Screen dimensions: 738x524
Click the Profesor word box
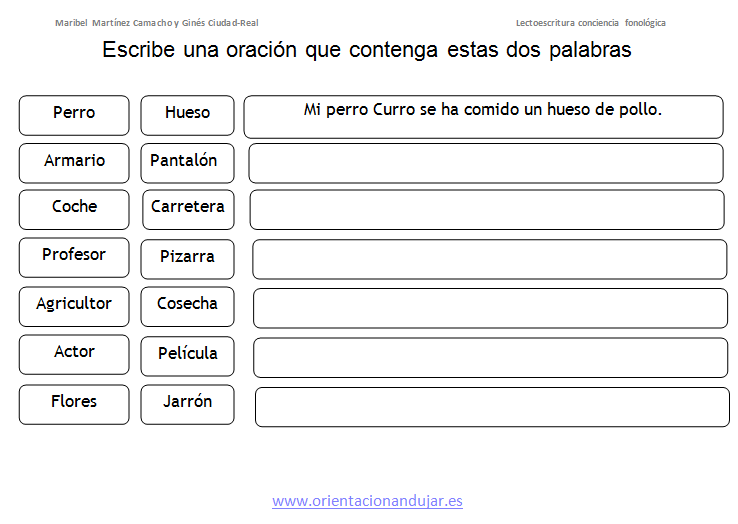tap(74, 258)
